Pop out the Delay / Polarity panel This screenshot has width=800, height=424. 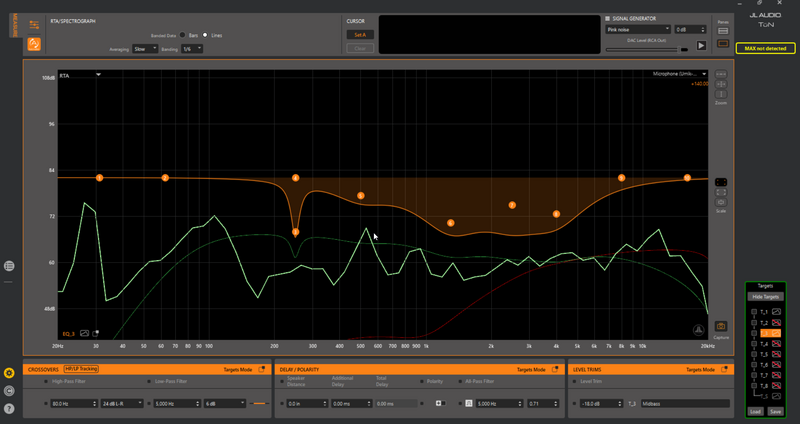pos(555,369)
